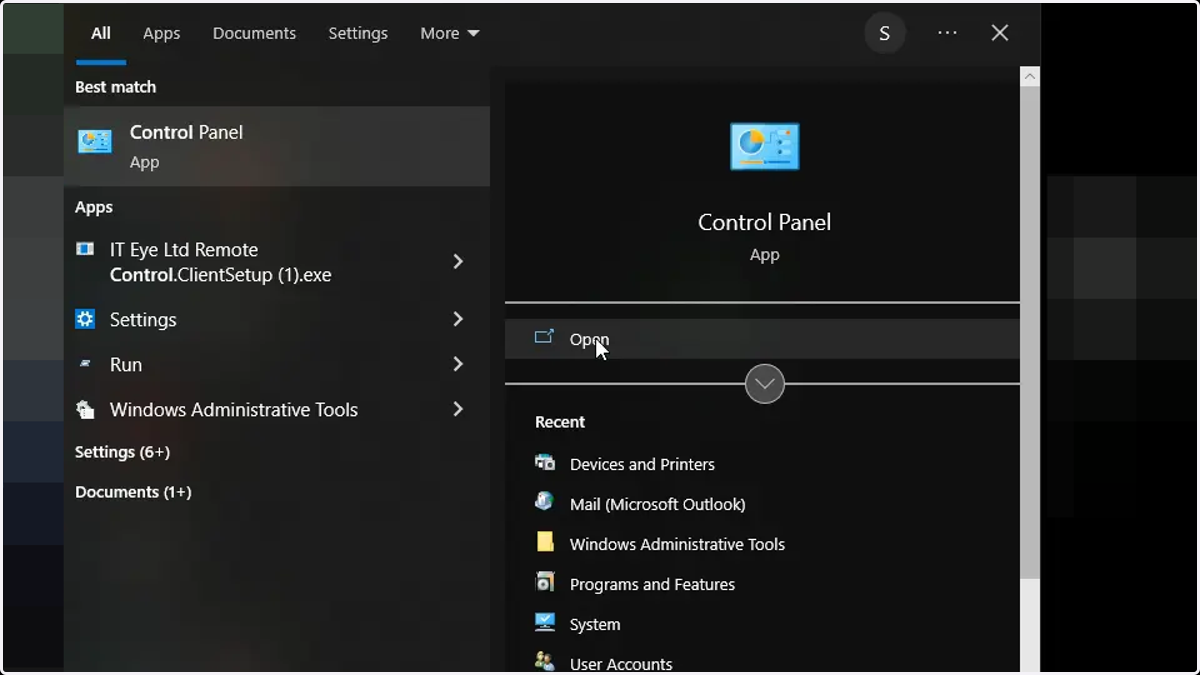
Task: Select the Control Panel best match result
Action: (277, 146)
